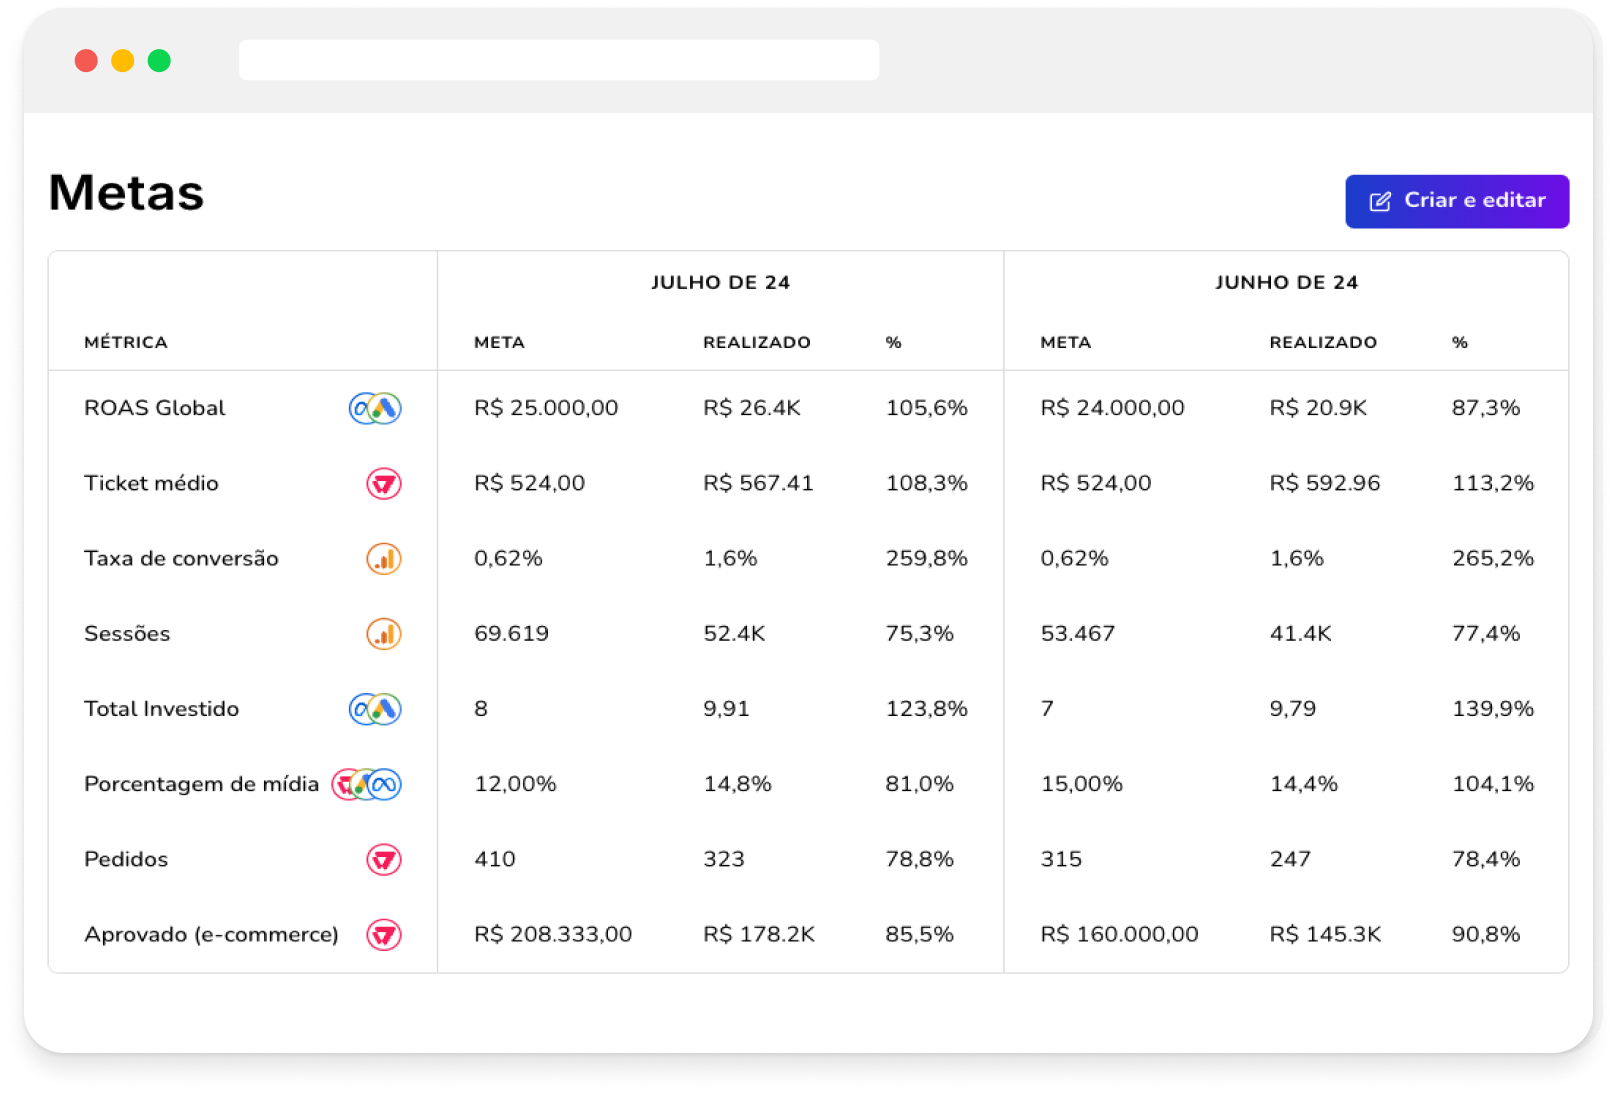Click the 105,6% percentage cell
Image resolution: width=1617 pixels, height=1093 pixels.
click(x=927, y=408)
